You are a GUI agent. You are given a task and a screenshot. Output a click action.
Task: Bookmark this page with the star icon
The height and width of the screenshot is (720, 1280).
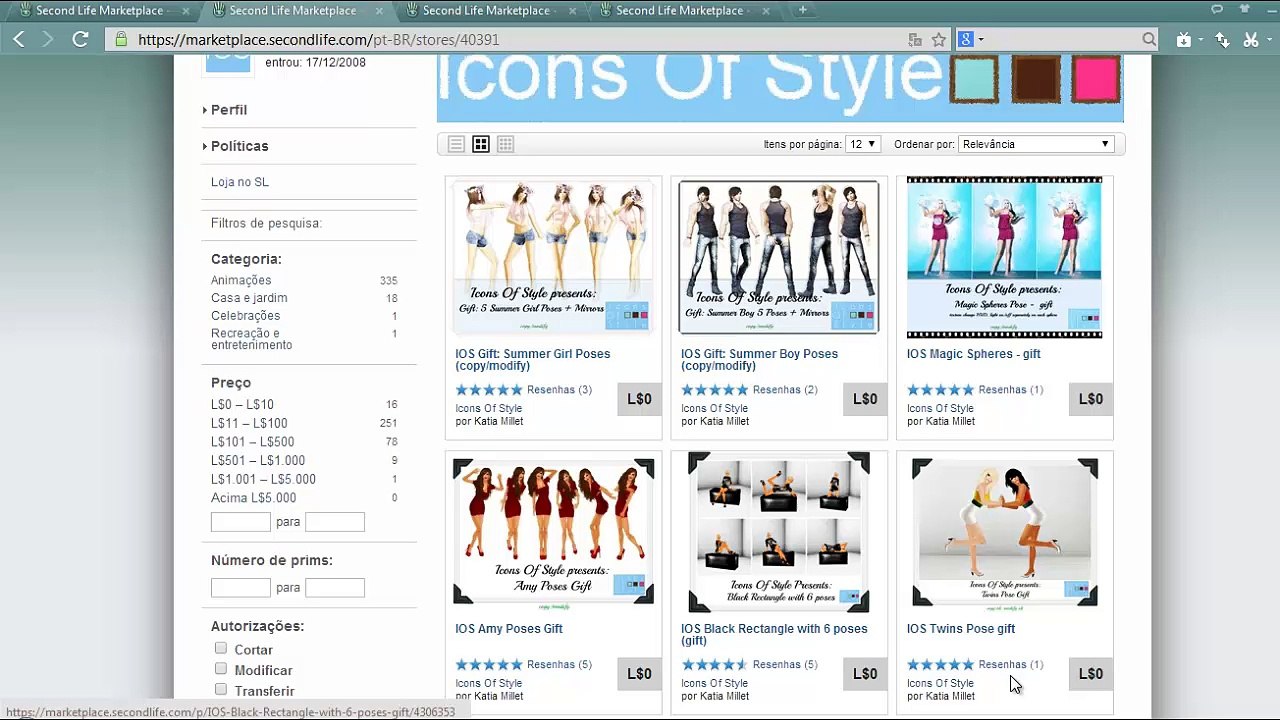tap(939, 39)
